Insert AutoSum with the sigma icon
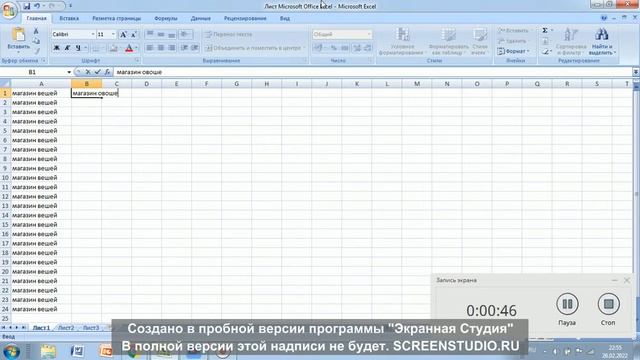Screen dimensions: 640x360 tap(544, 31)
